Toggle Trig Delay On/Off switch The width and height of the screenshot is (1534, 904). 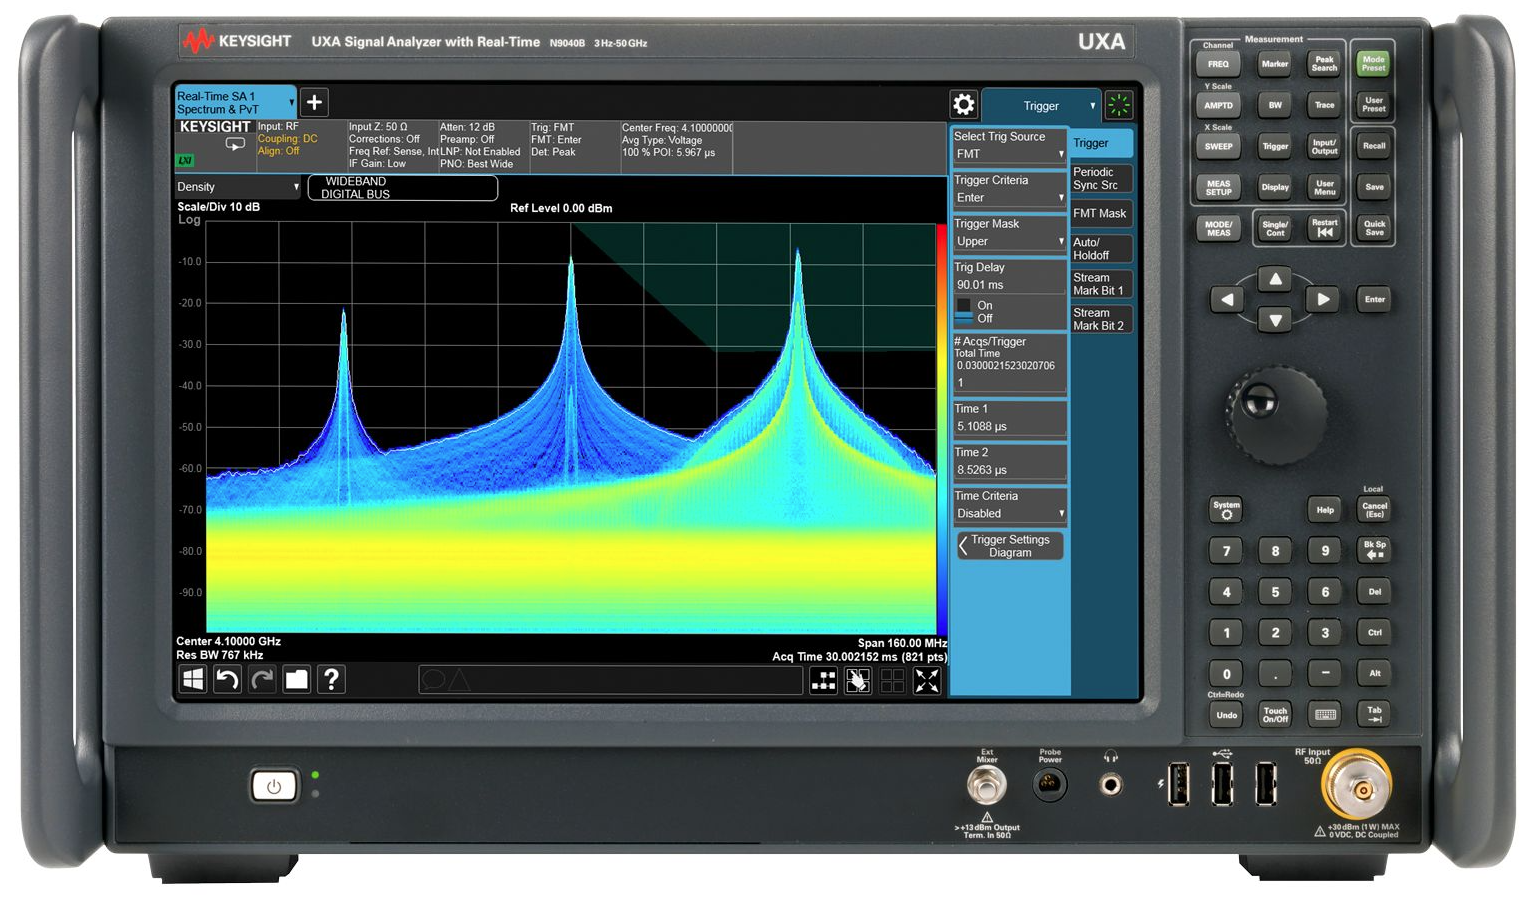[965, 311]
